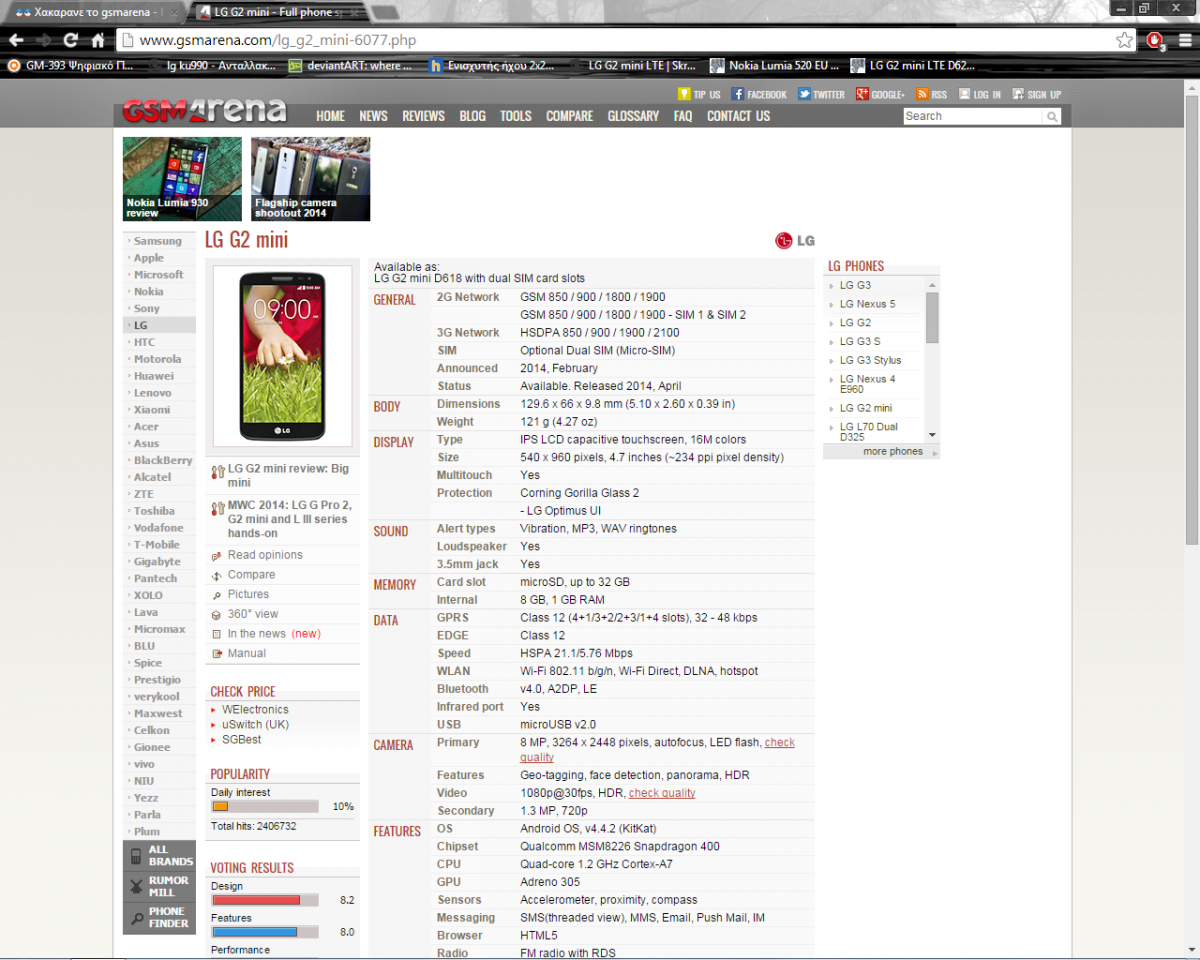1200x960 pixels.
Task: Open In the news page icon
Action: pos(217,634)
